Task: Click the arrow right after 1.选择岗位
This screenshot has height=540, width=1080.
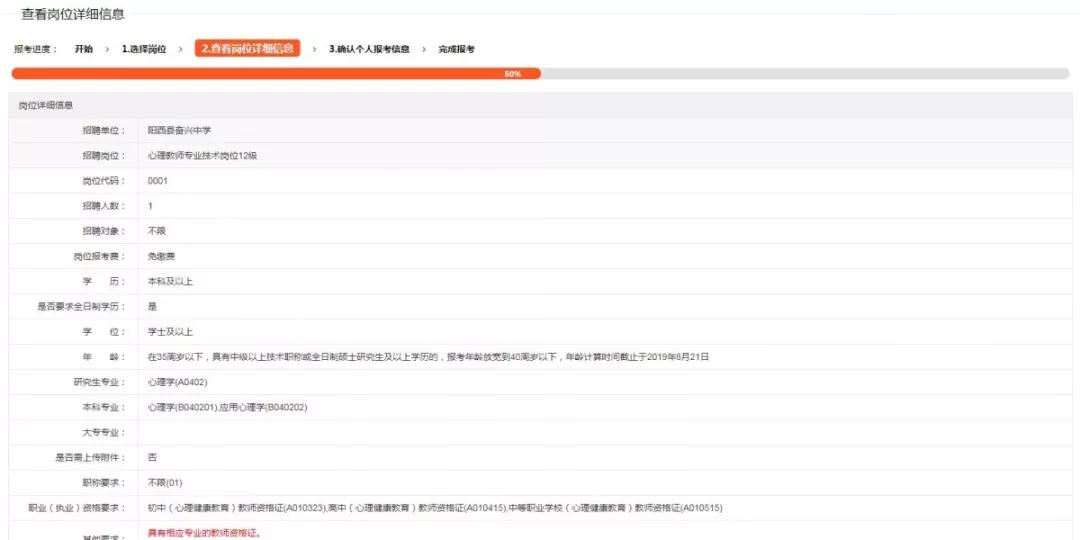Action: [x=180, y=49]
